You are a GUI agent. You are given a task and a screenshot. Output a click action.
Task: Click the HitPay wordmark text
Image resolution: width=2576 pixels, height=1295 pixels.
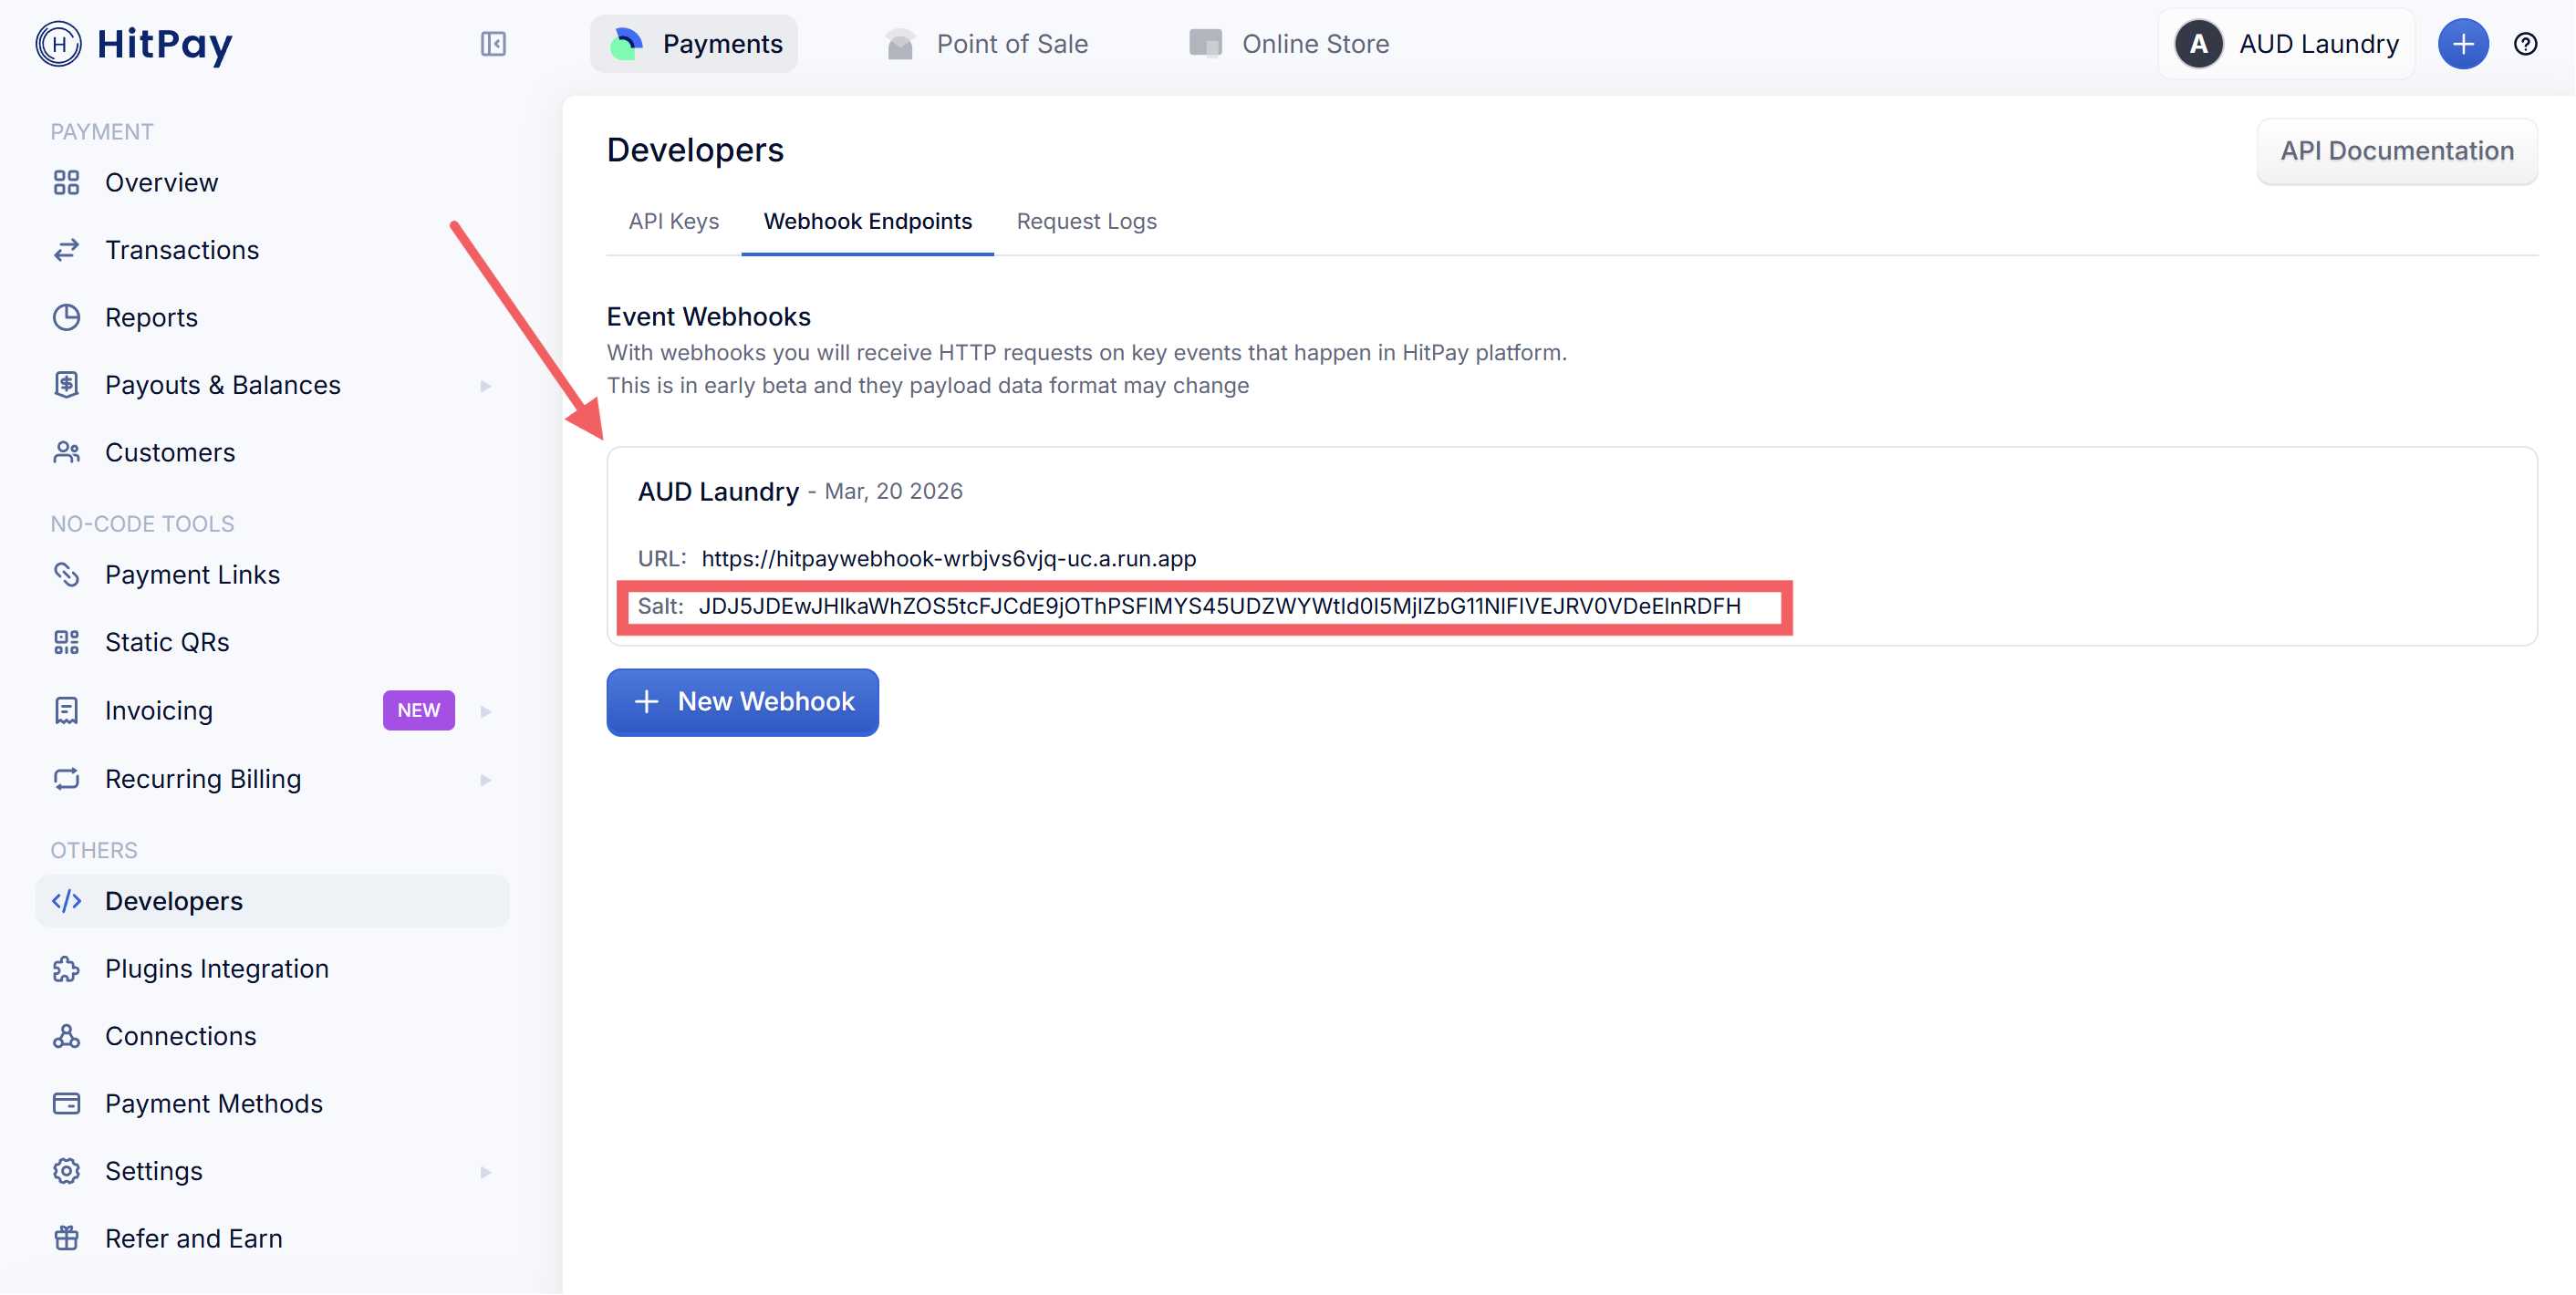[x=165, y=44]
